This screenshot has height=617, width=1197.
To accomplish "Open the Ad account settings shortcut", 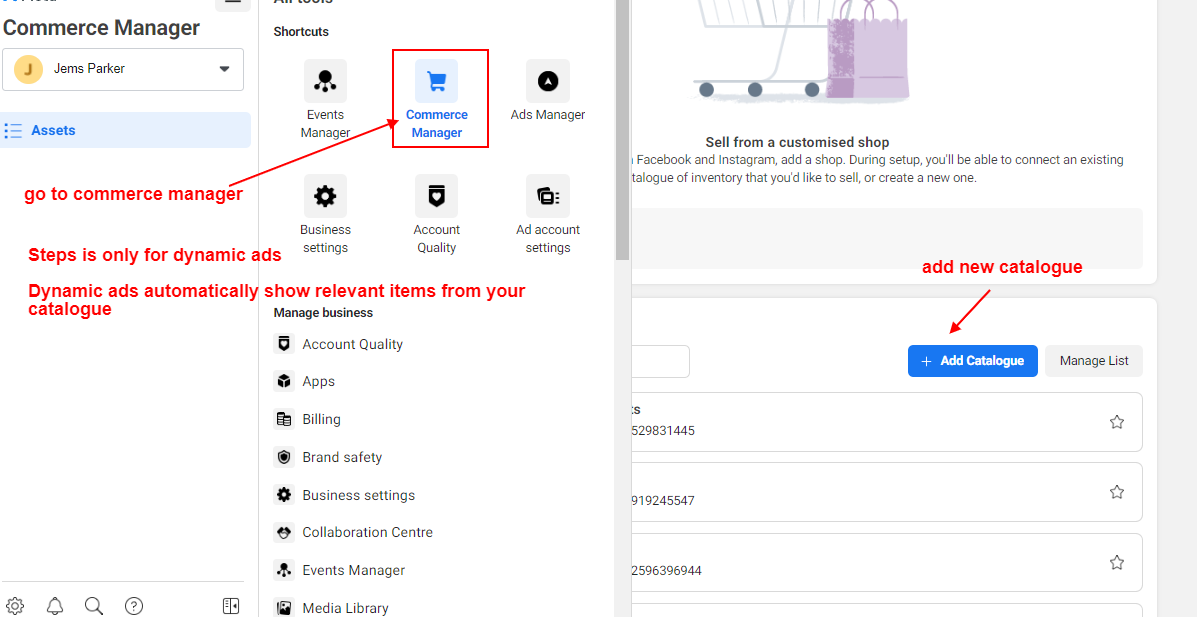I will click(x=547, y=196).
